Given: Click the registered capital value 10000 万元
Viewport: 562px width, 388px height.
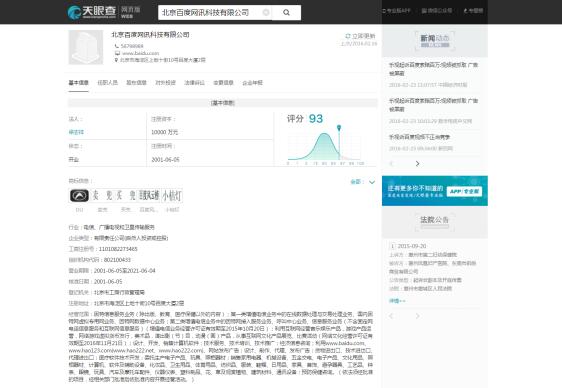Looking at the screenshot, I should coord(165,132).
